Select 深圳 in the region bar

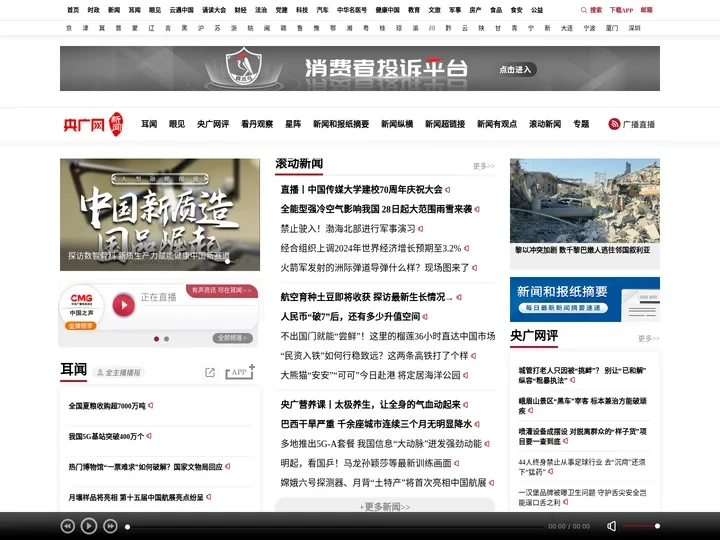click(634, 28)
